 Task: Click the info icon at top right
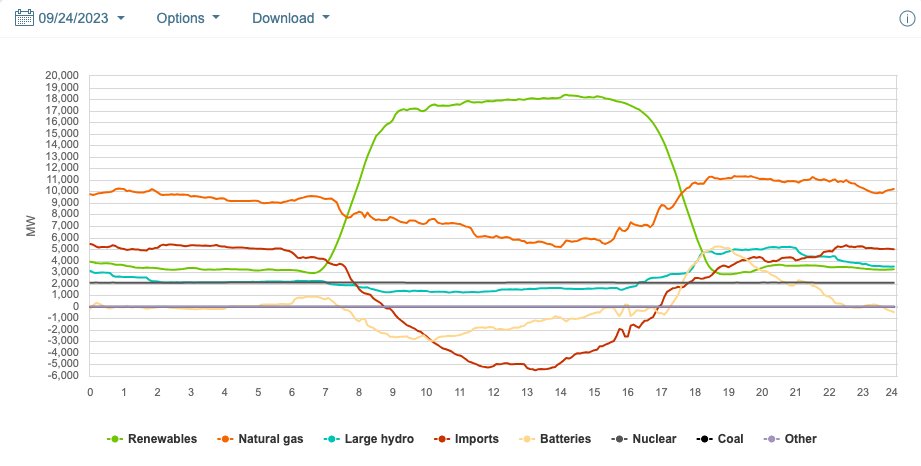tap(907, 18)
